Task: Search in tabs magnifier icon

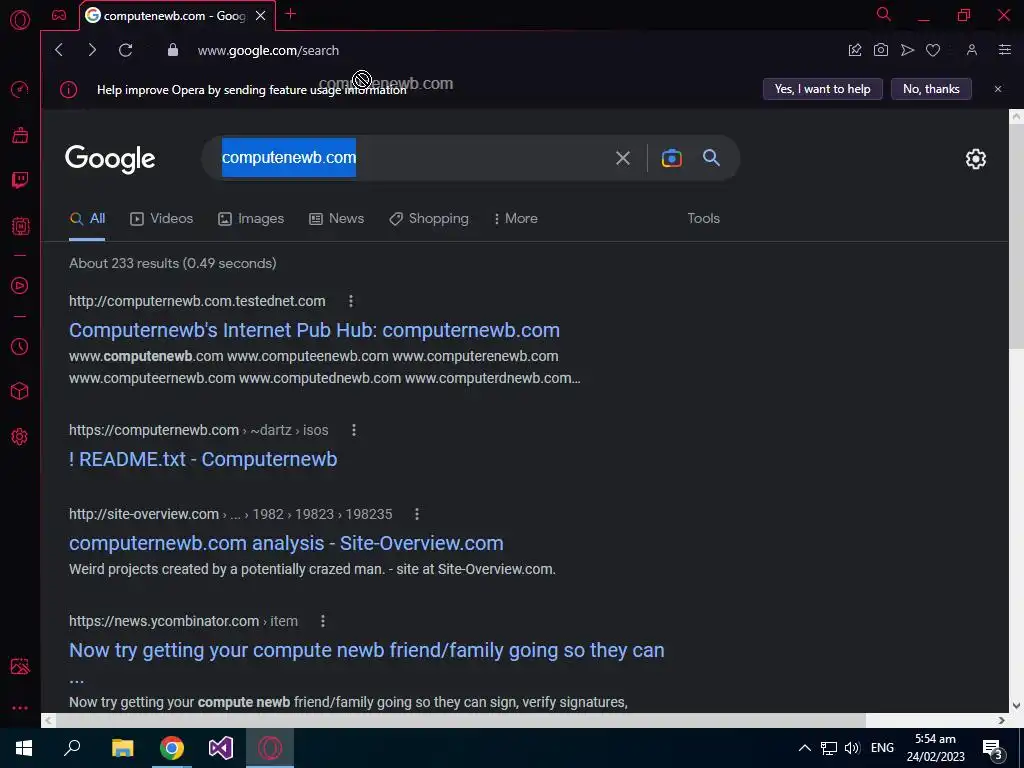Action: point(884,14)
